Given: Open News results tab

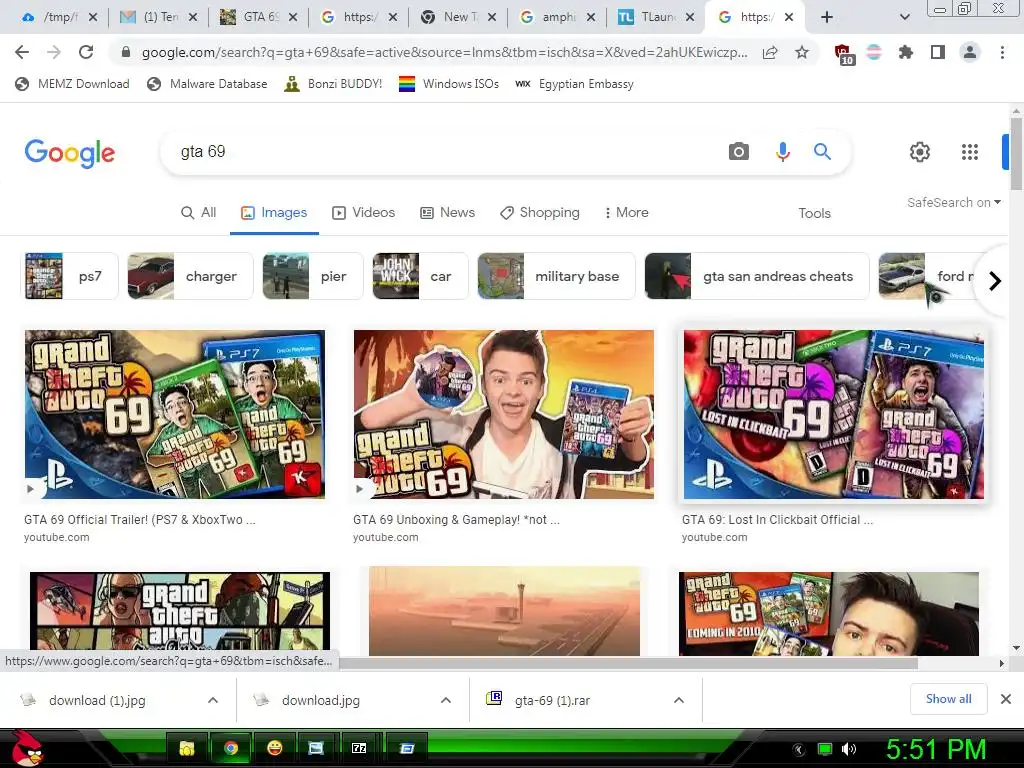Looking at the screenshot, I should pyautogui.click(x=447, y=213).
